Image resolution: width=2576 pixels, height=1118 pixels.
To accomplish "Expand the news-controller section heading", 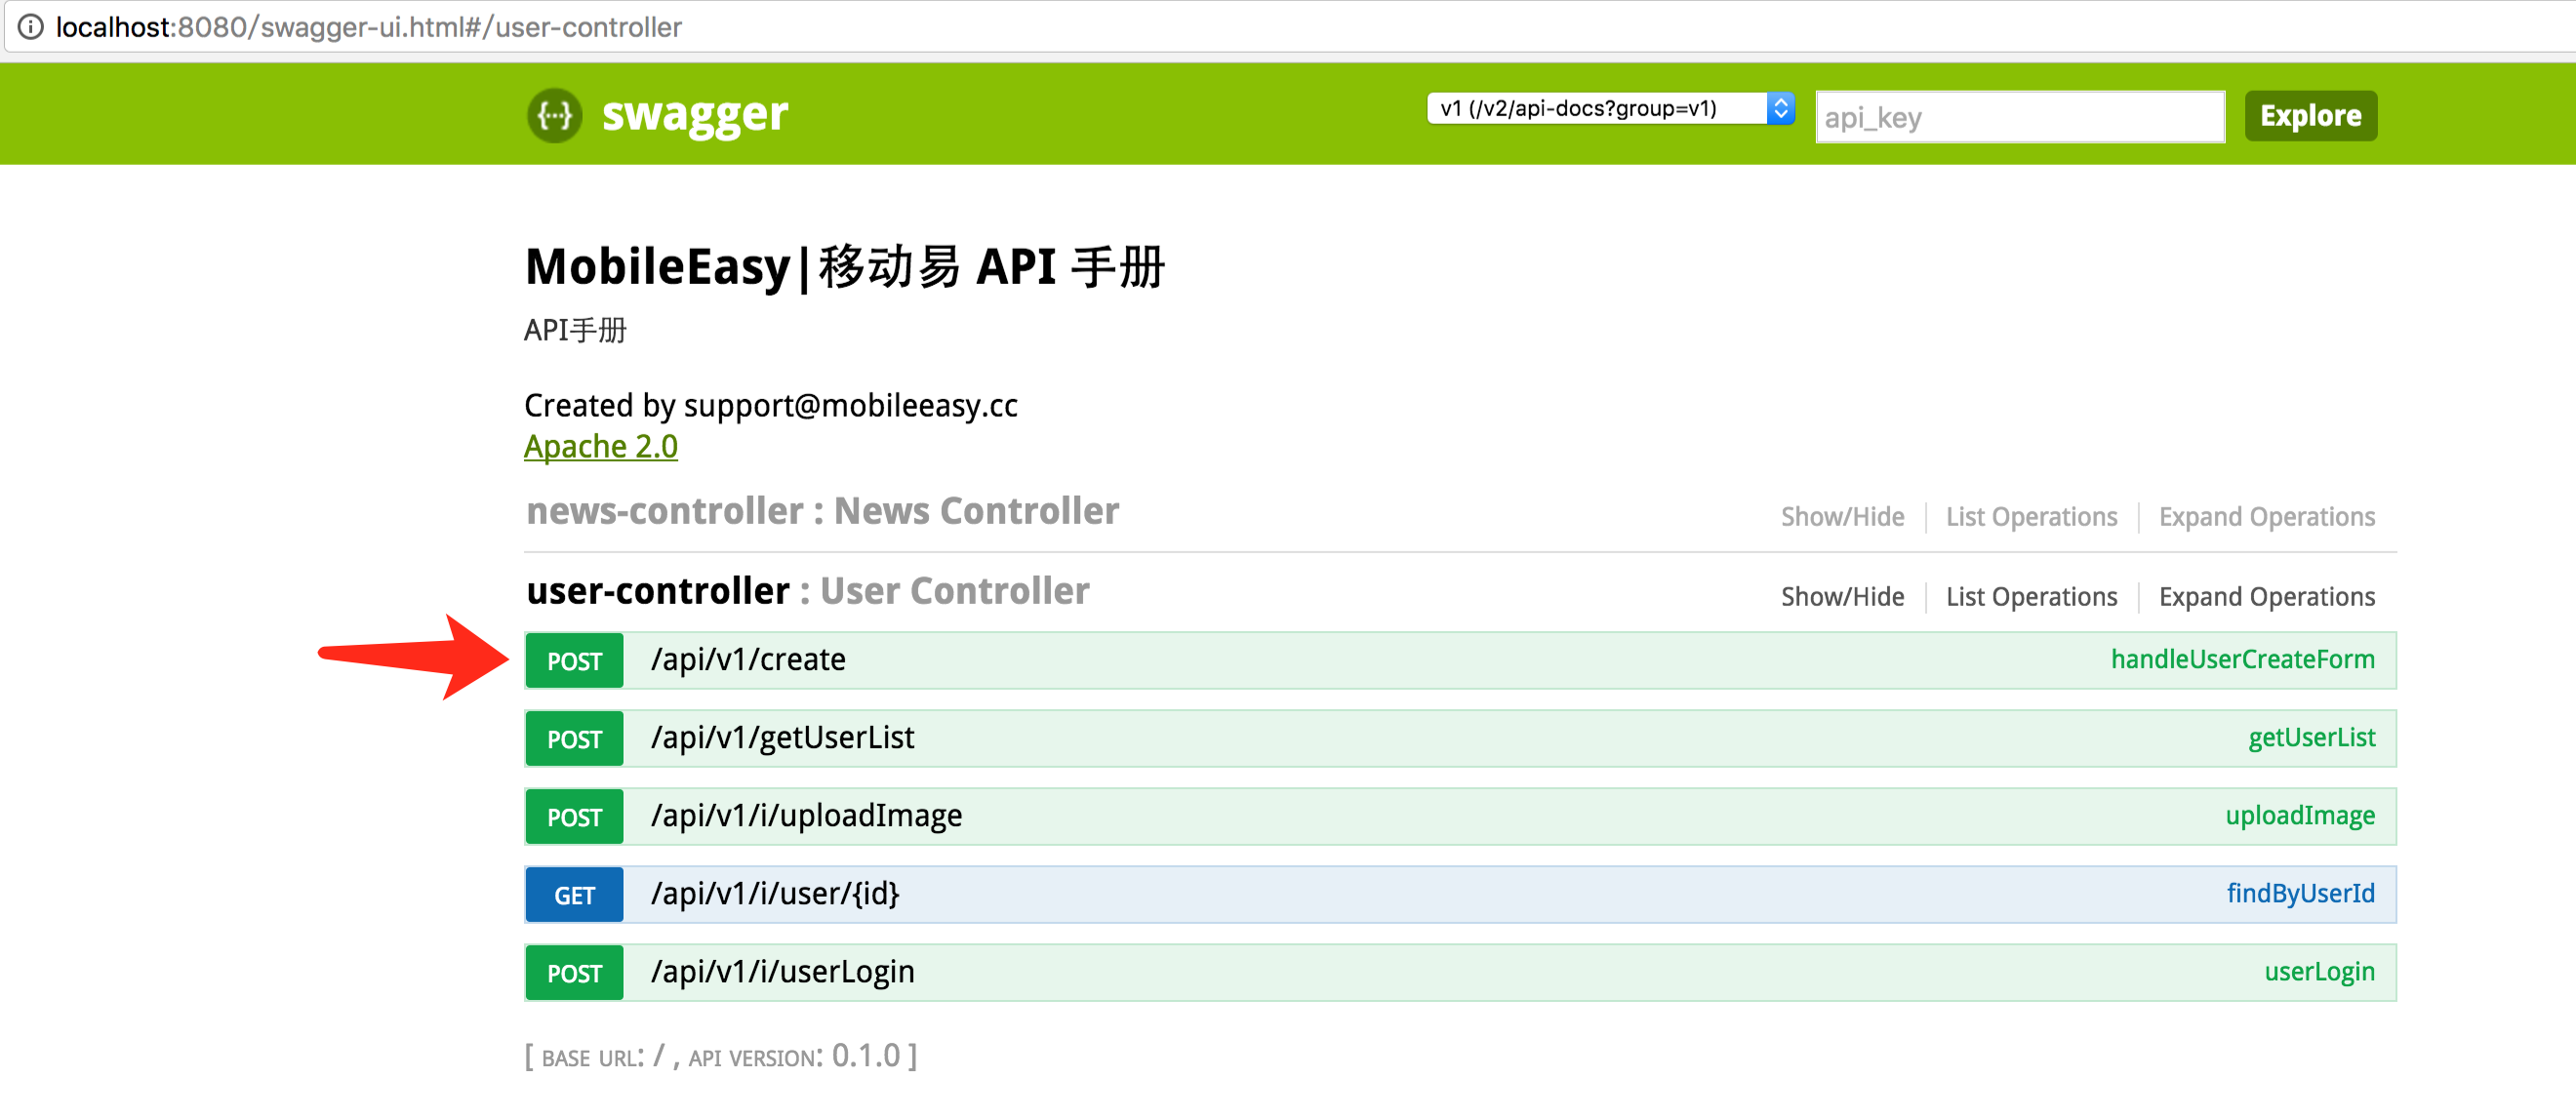I will [822, 511].
